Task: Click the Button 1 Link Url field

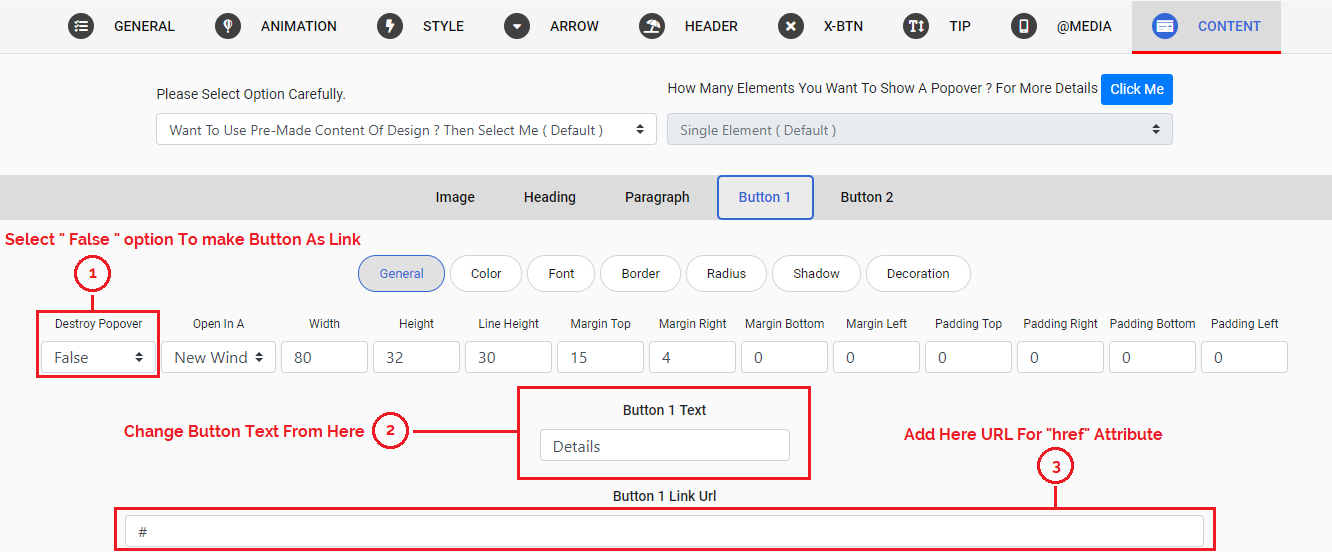Action: (x=664, y=531)
